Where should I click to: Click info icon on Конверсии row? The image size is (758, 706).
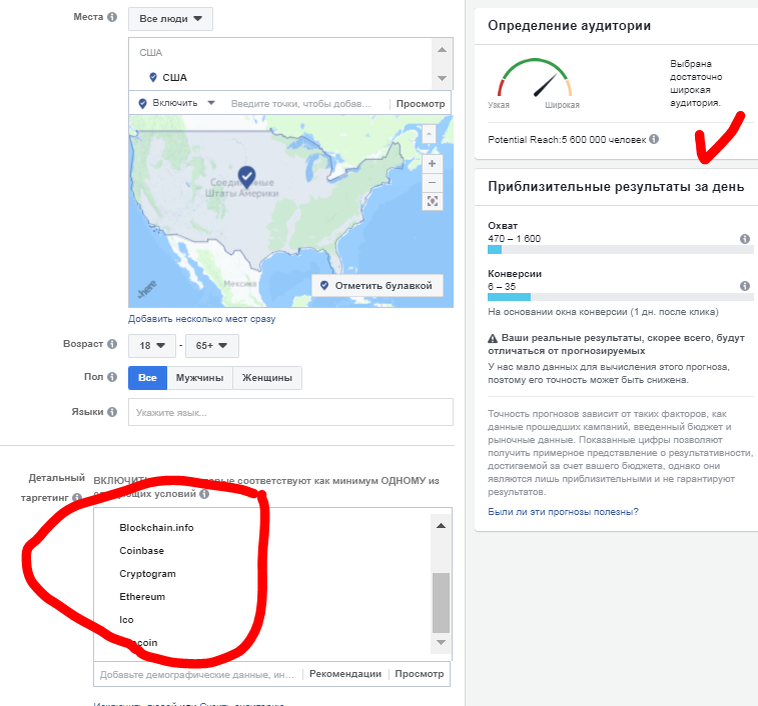click(x=745, y=286)
